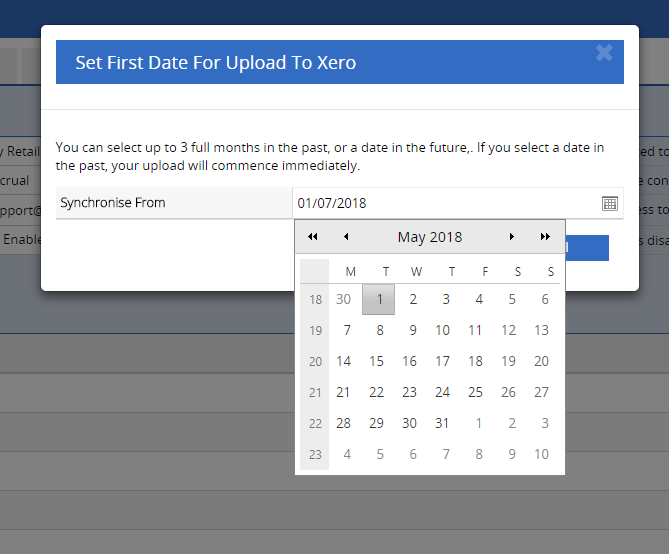Choose May 30 in week 22 row

tap(411, 423)
